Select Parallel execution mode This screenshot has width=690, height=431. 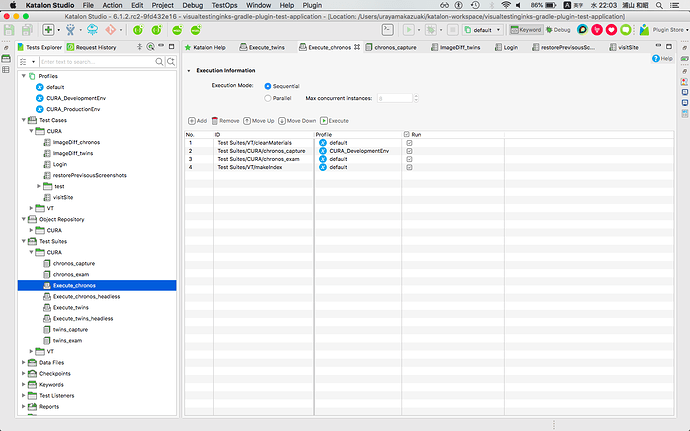pos(268,98)
